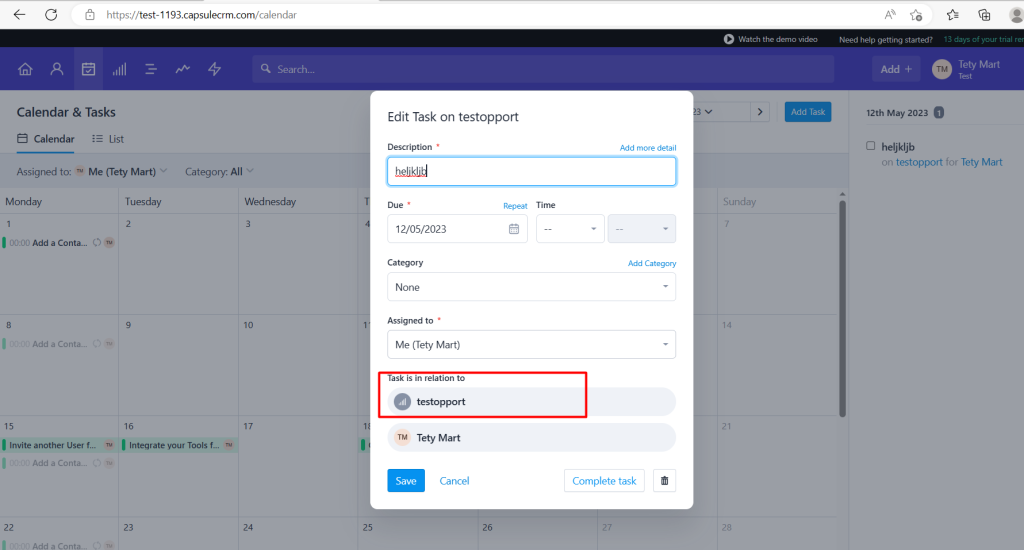Add page to favorites star icon
The image size is (1024, 550).
[916, 14]
